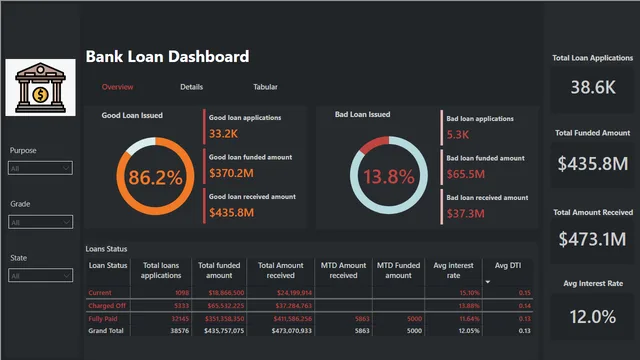Click the $18,866,500 funded amount cell
This screenshot has height=360, width=640.
coord(226,293)
